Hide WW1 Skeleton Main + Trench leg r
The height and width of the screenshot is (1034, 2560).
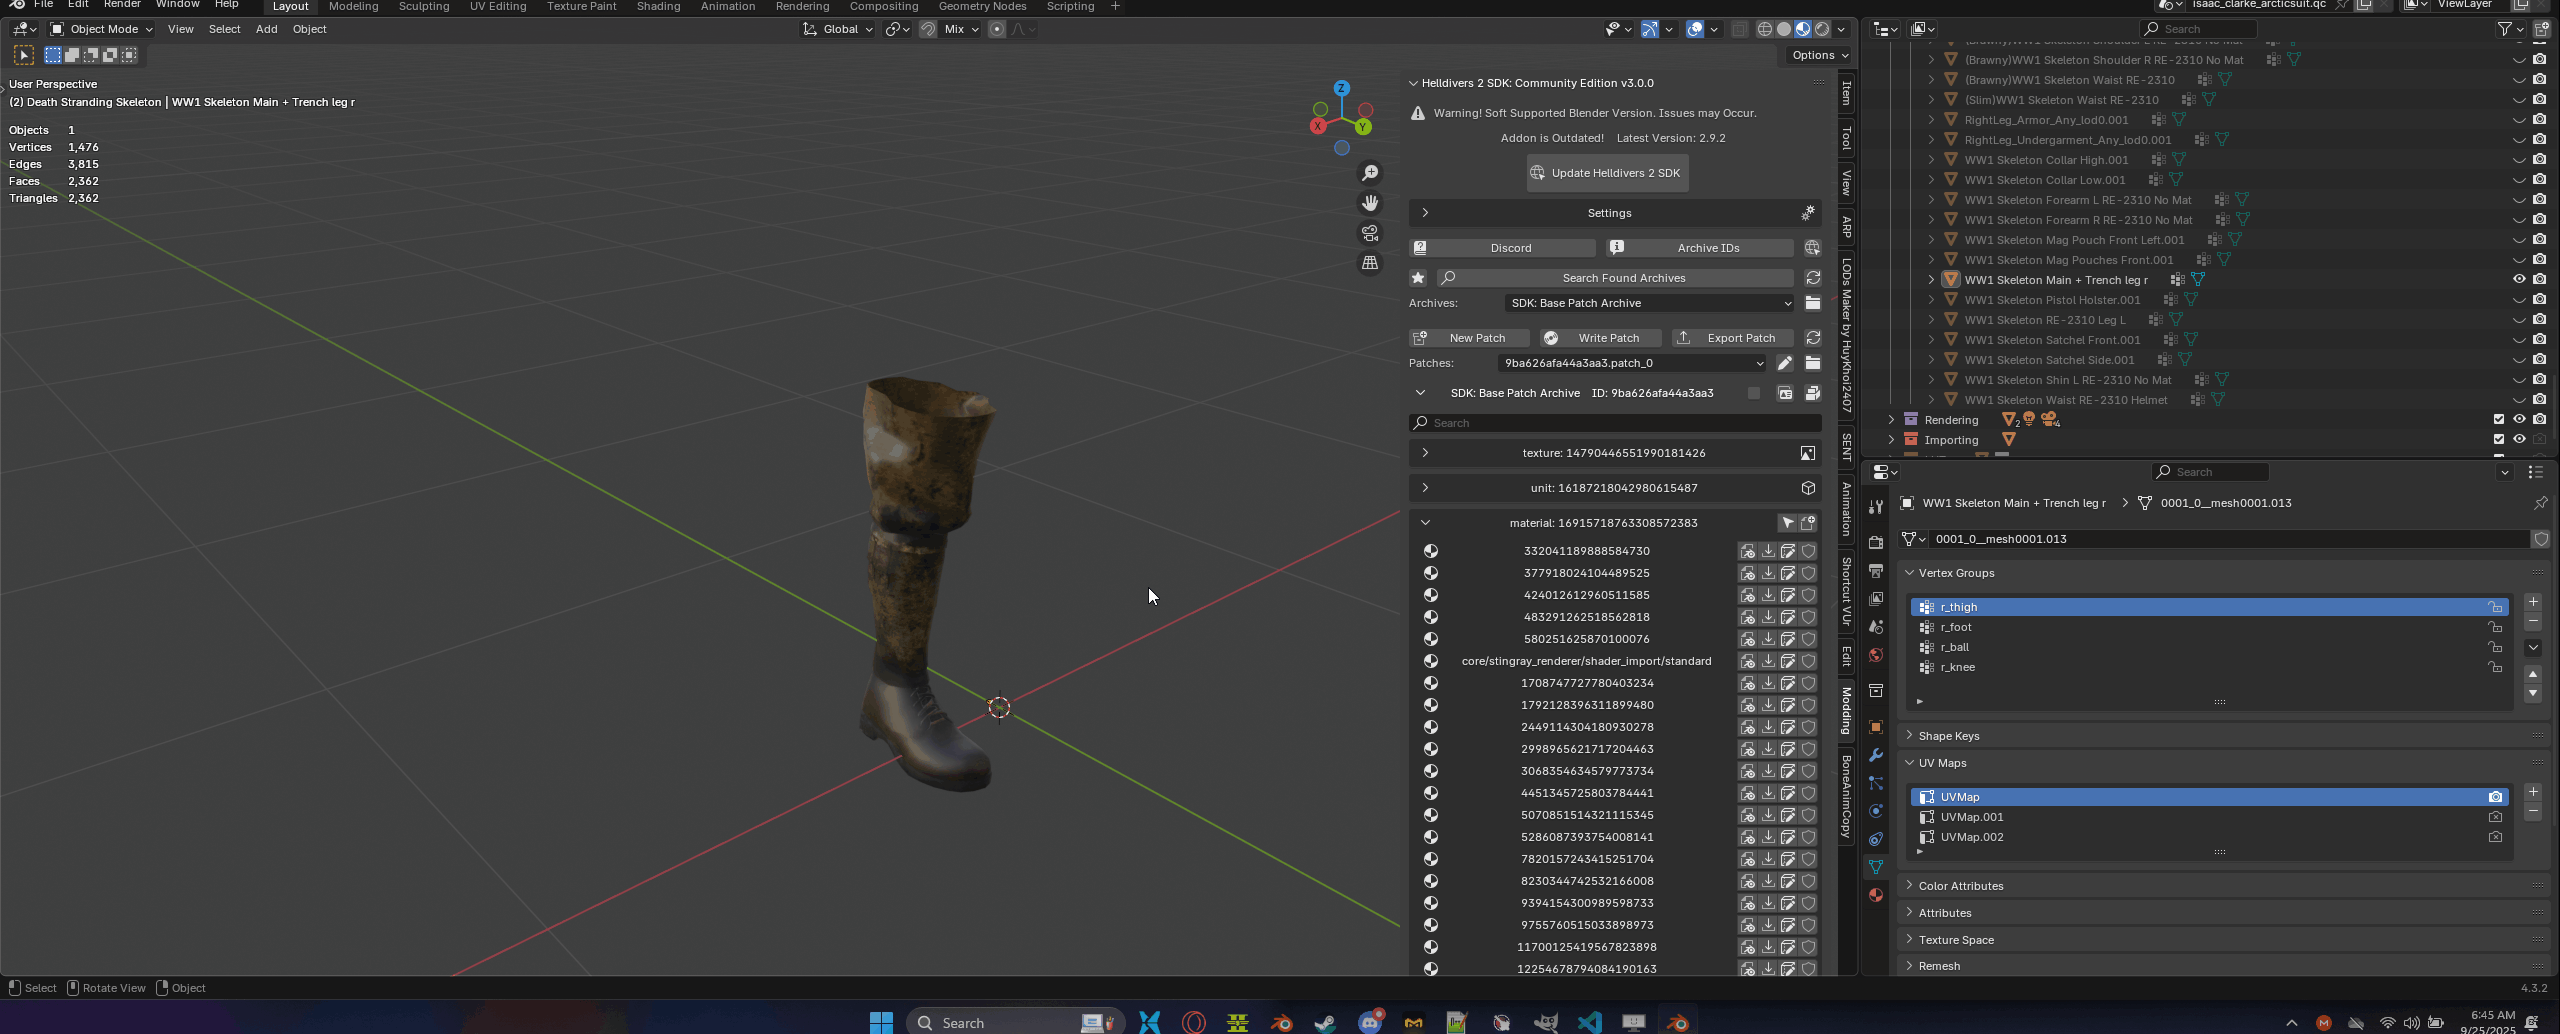point(2519,280)
